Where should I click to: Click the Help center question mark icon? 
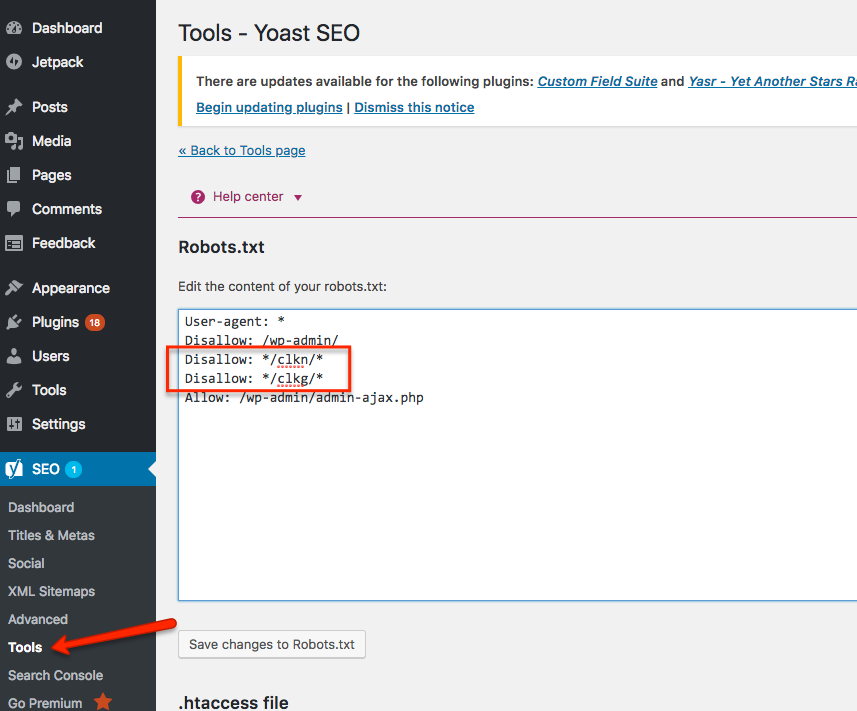(x=198, y=197)
